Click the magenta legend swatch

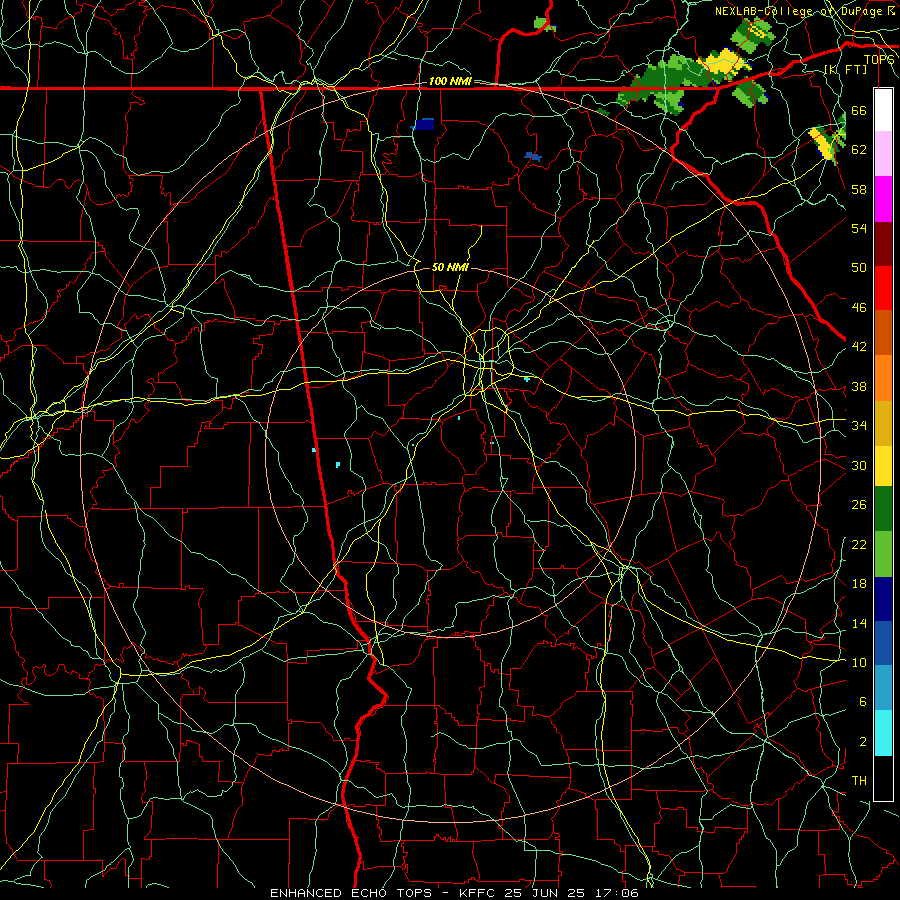point(883,199)
